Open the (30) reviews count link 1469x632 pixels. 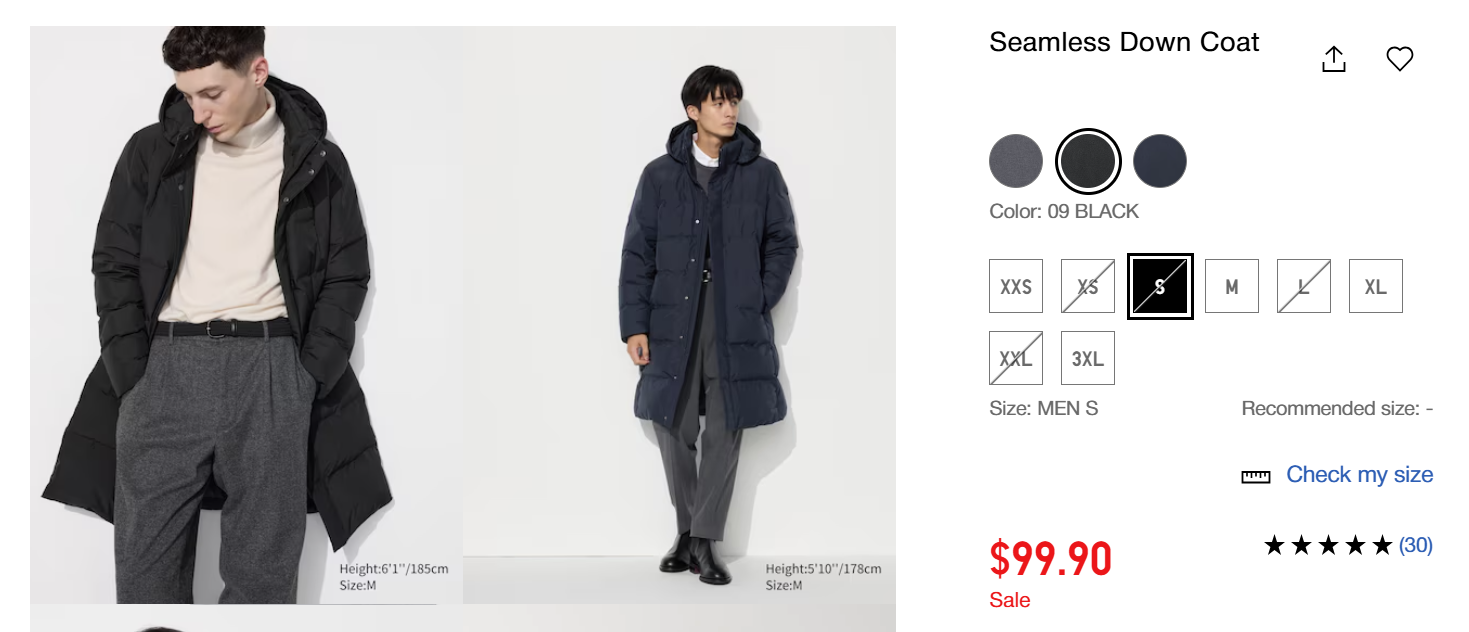1415,545
